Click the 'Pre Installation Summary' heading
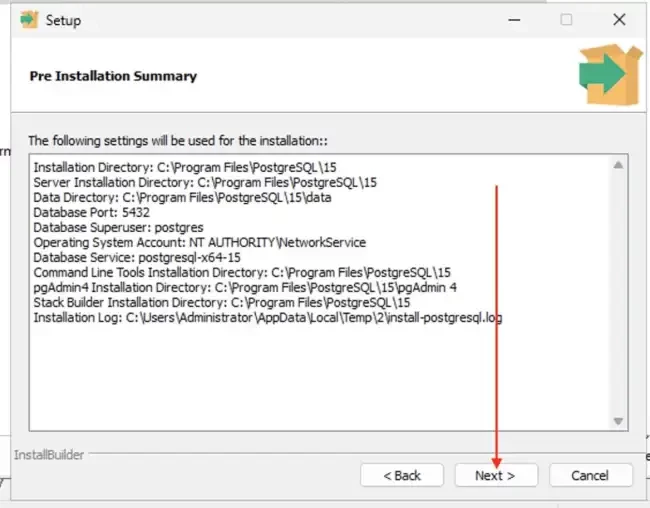650x508 pixels. click(x=113, y=76)
